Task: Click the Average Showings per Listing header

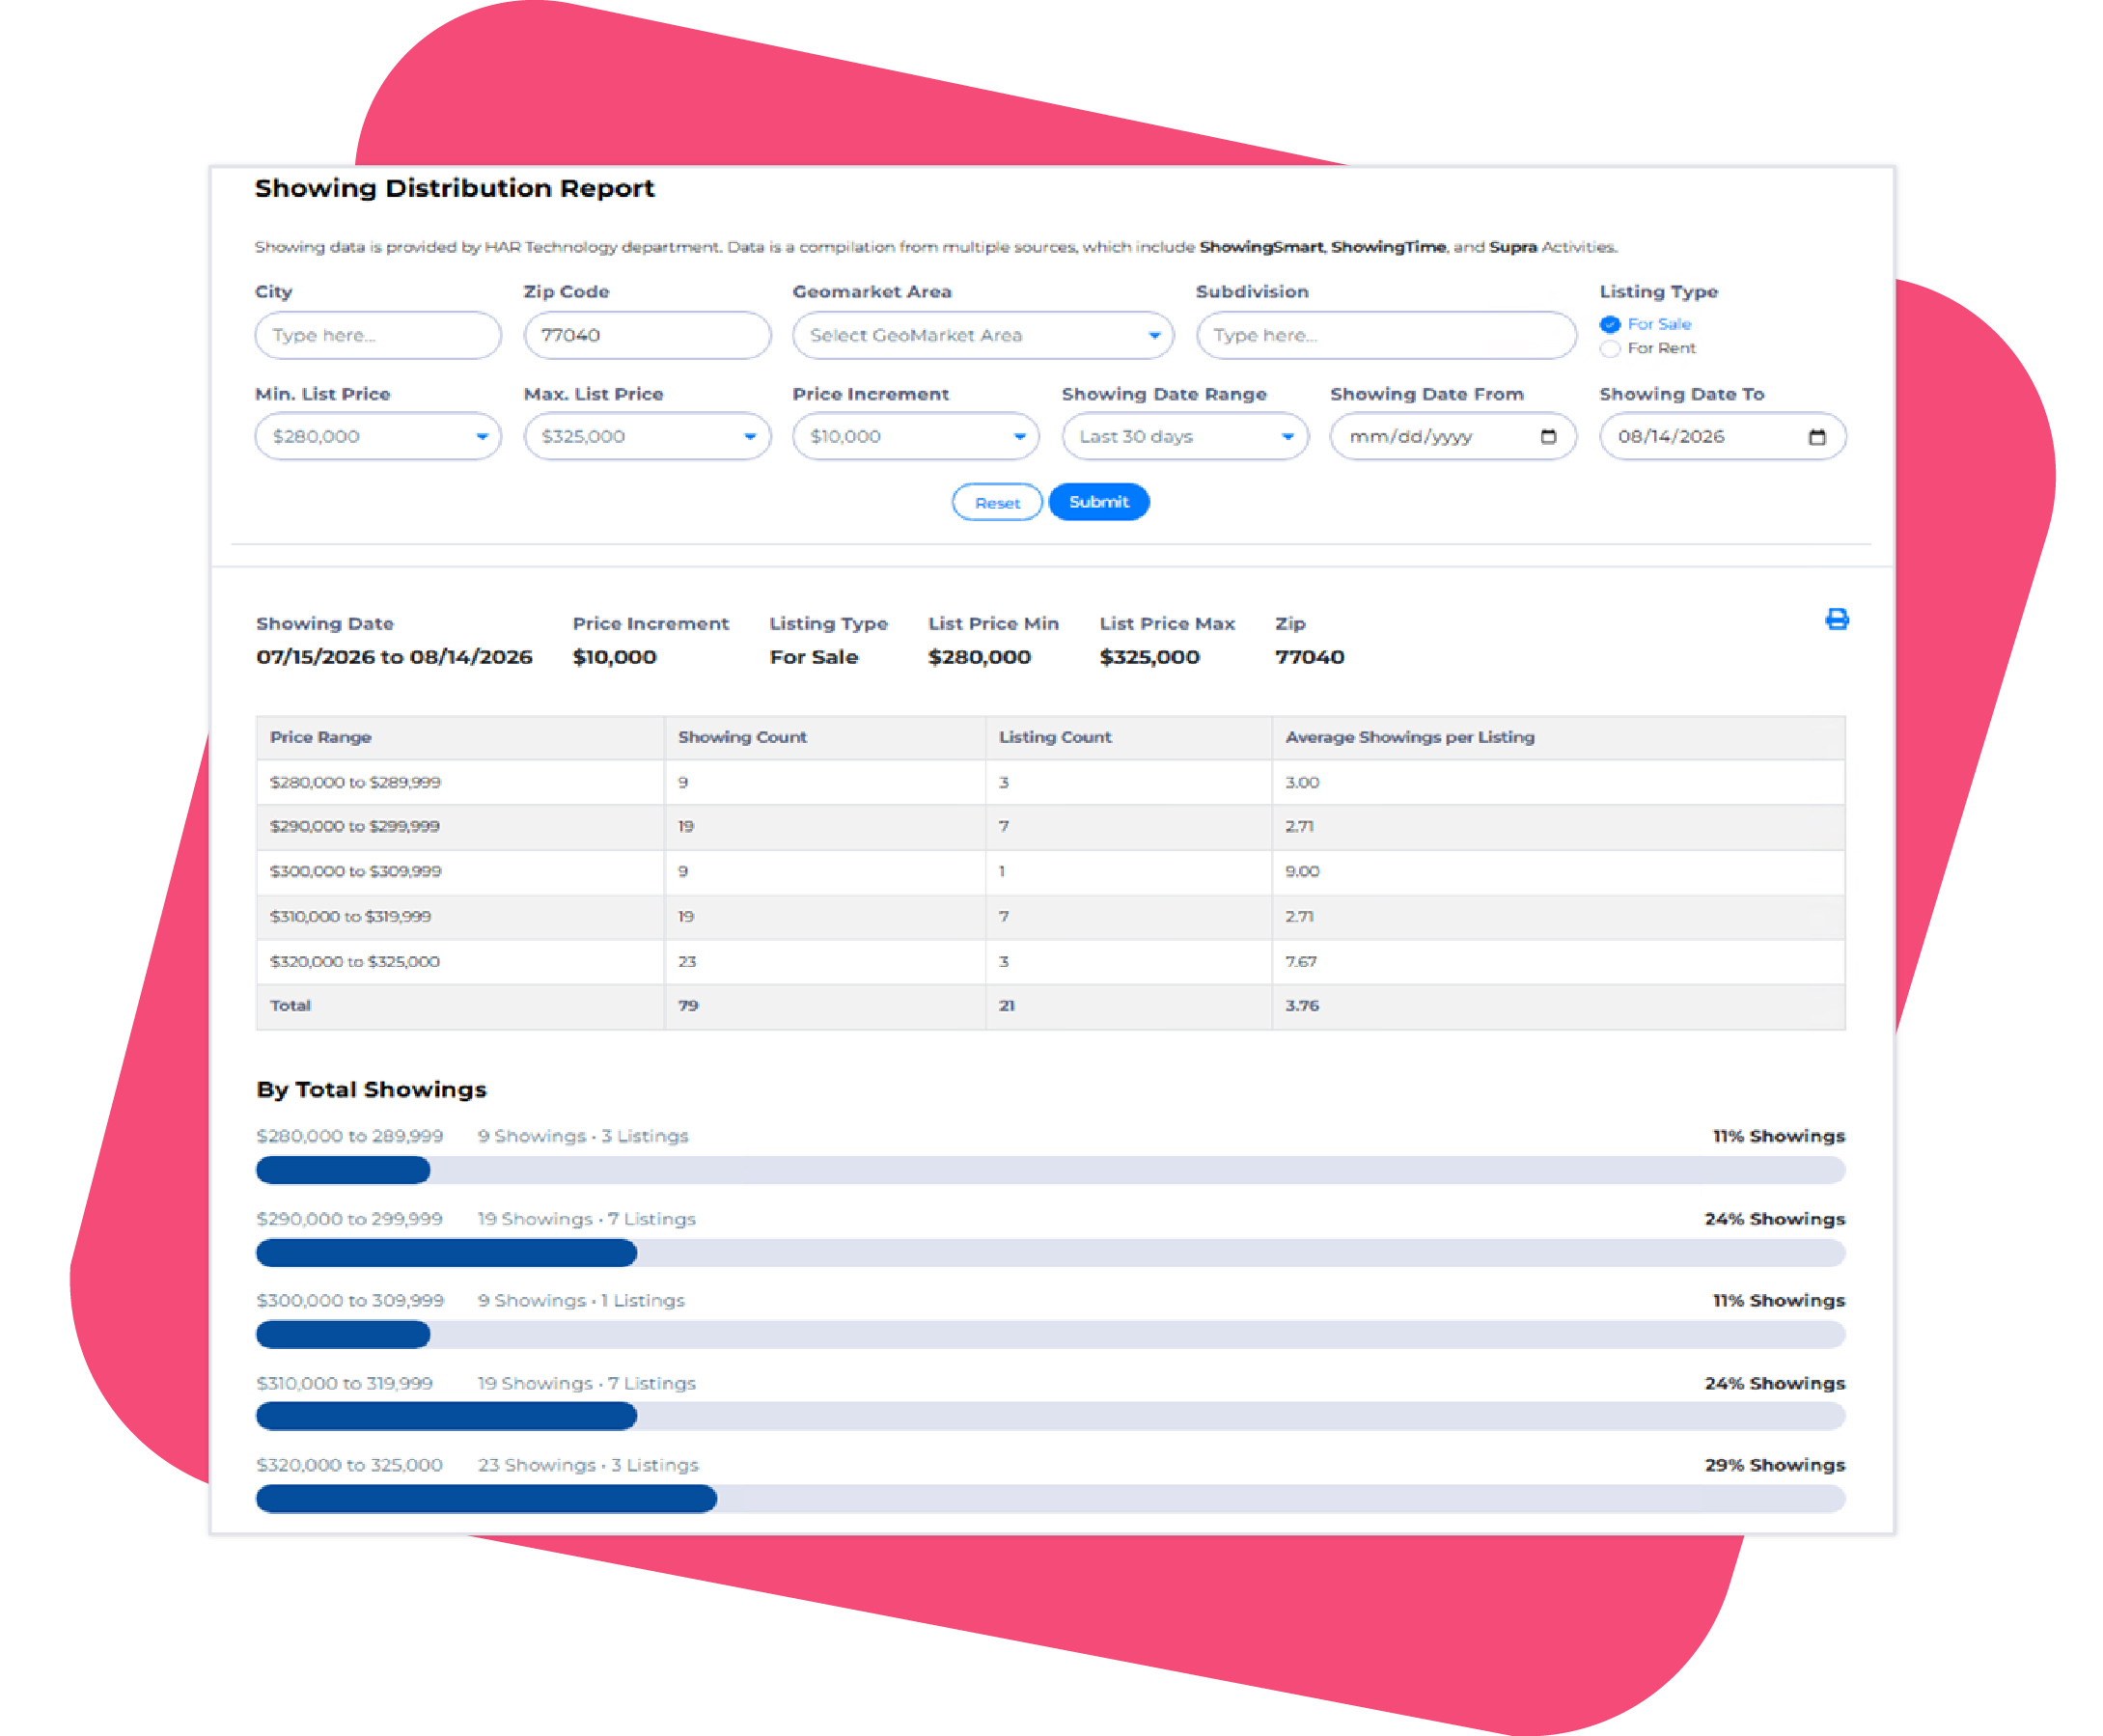Action: tap(1409, 737)
